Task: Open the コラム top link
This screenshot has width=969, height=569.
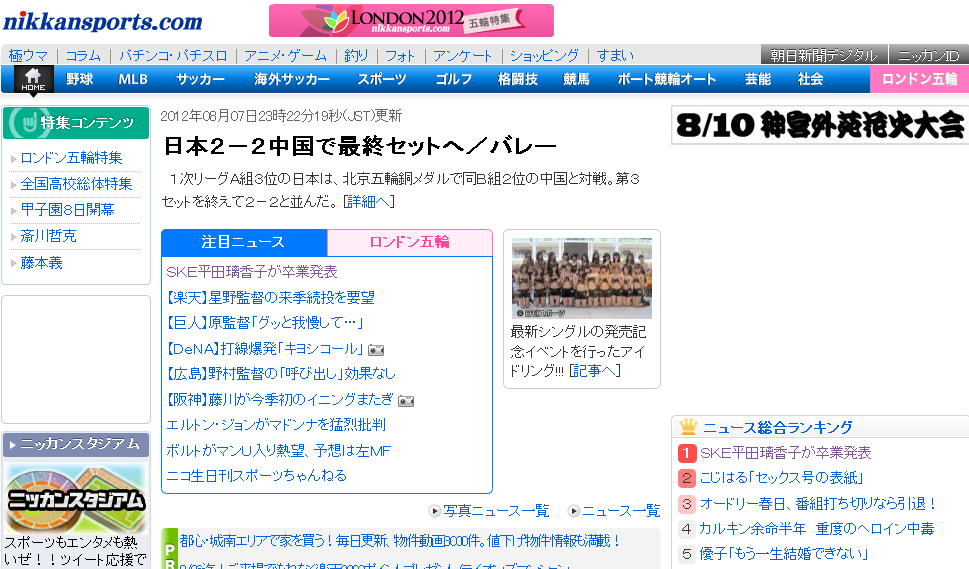Action: click(x=83, y=56)
